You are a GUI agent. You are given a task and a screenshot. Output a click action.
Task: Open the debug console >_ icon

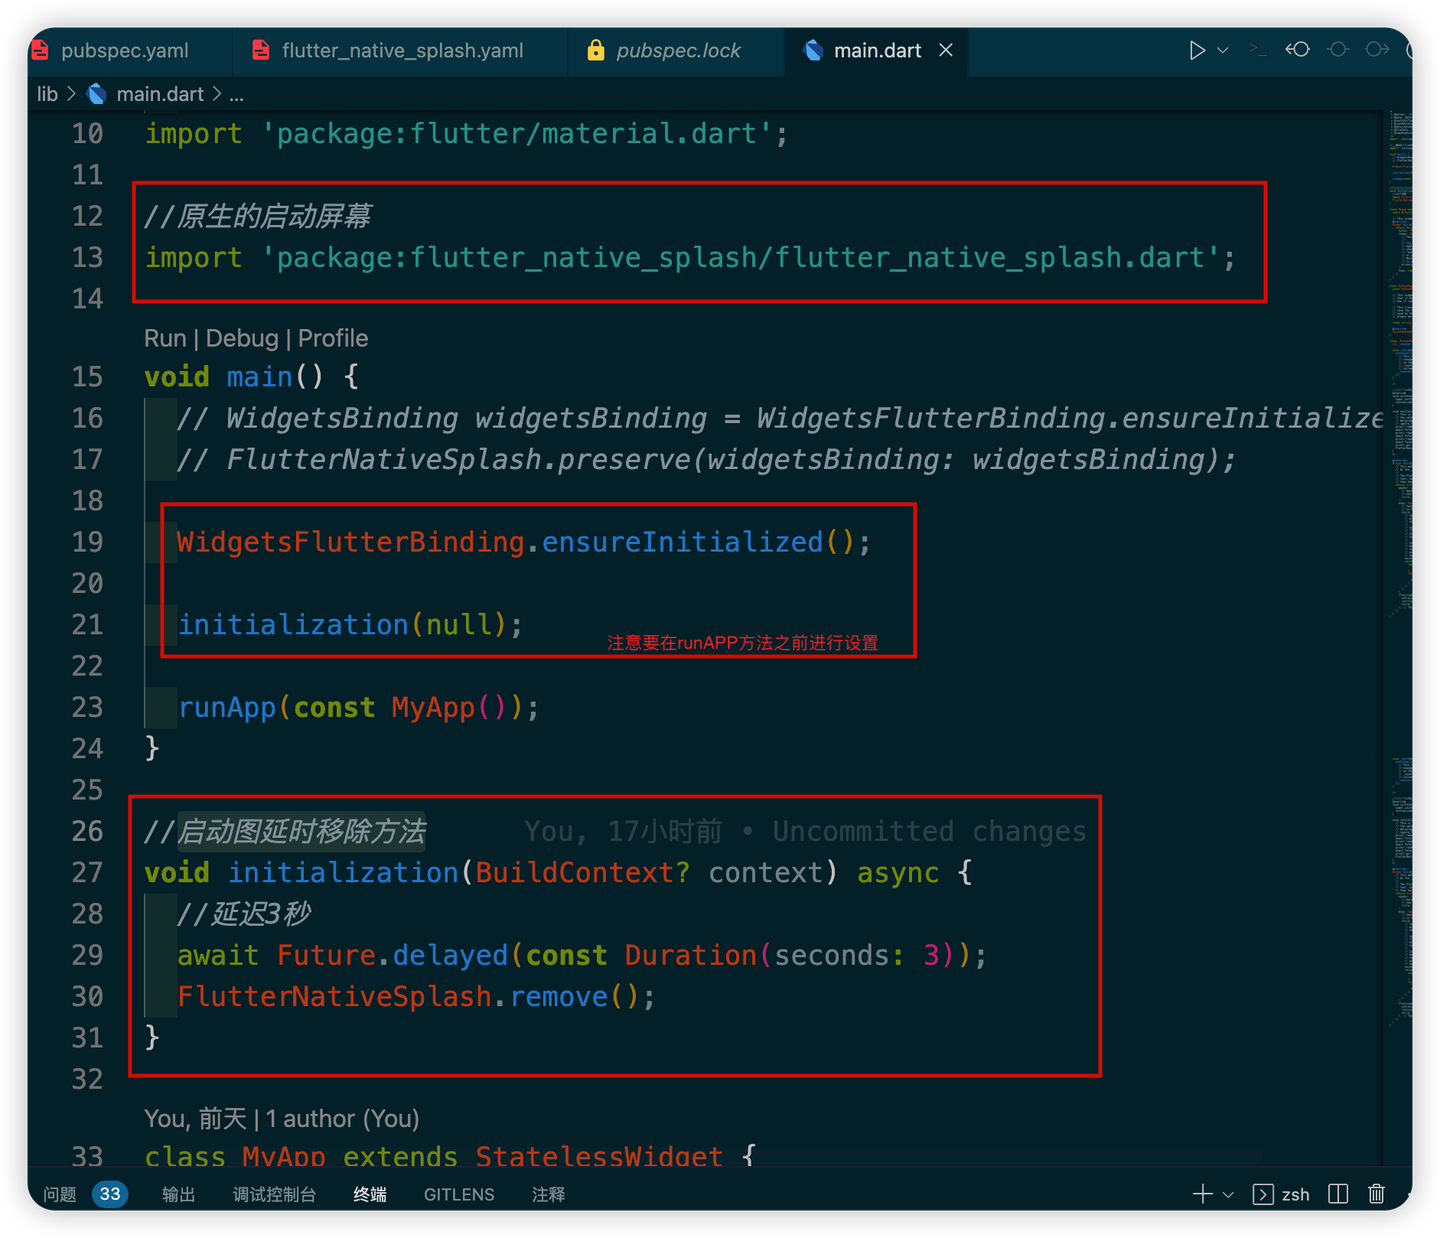tap(1258, 49)
